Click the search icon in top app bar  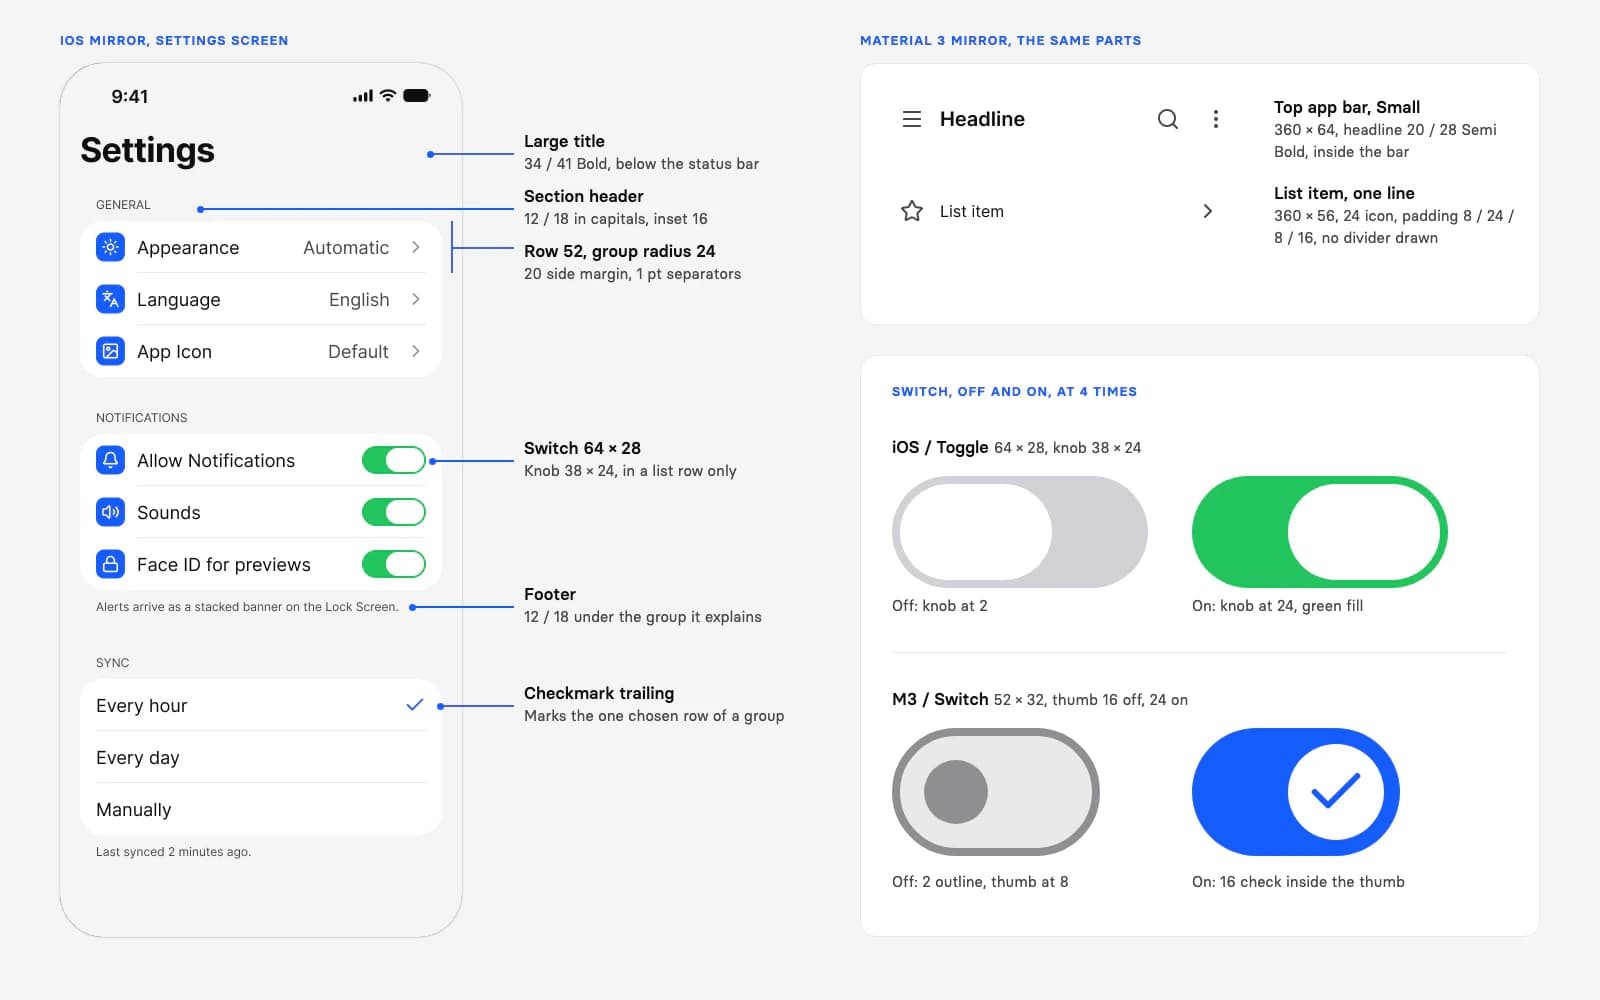coord(1168,119)
